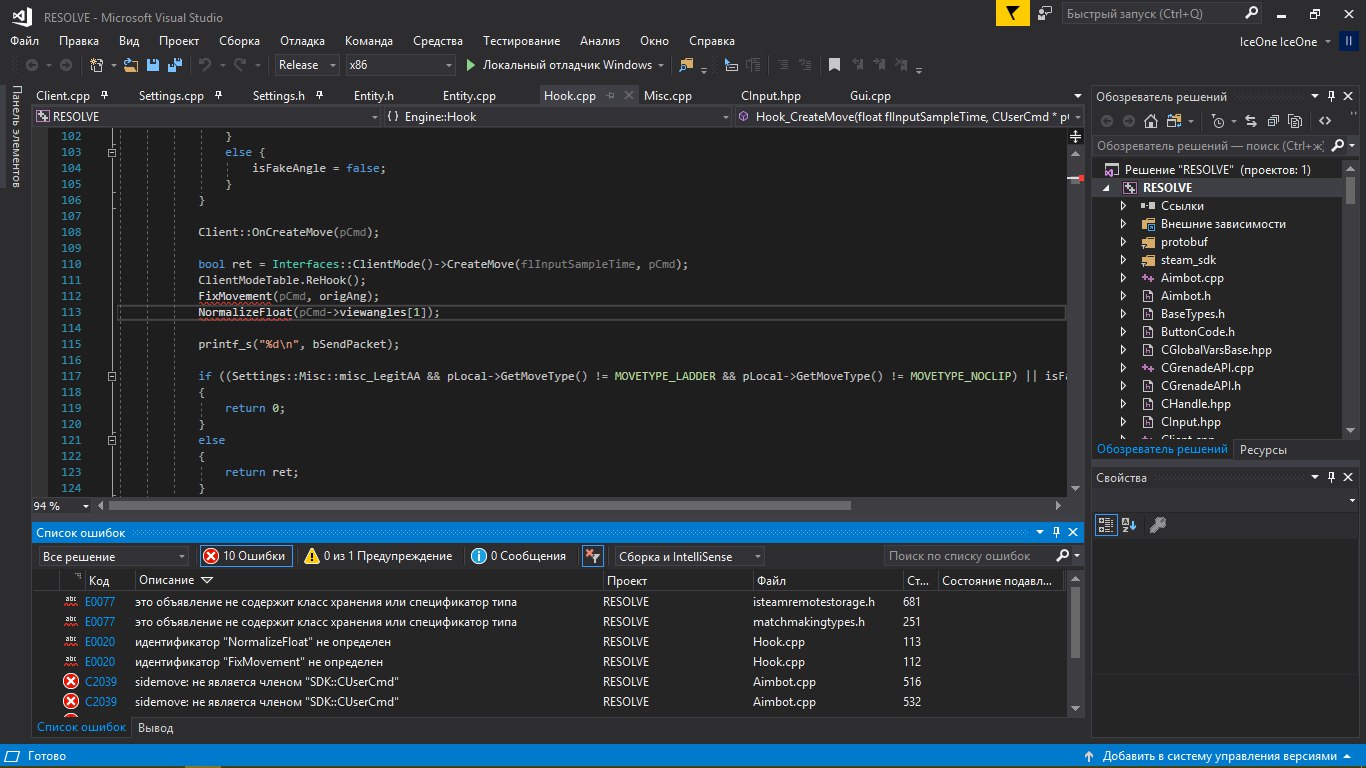Toggle the 10 Ошибки errors filter

click(246, 556)
